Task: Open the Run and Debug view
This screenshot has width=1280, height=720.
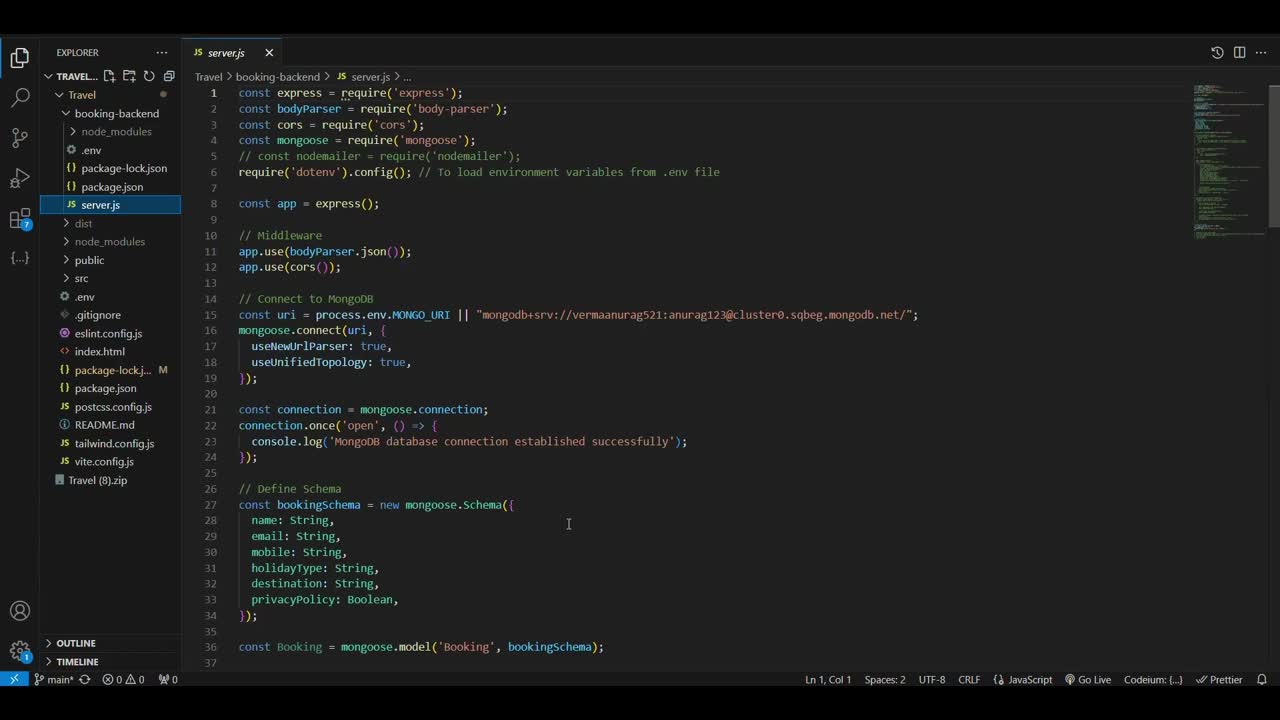Action: pyautogui.click(x=20, y=178)
